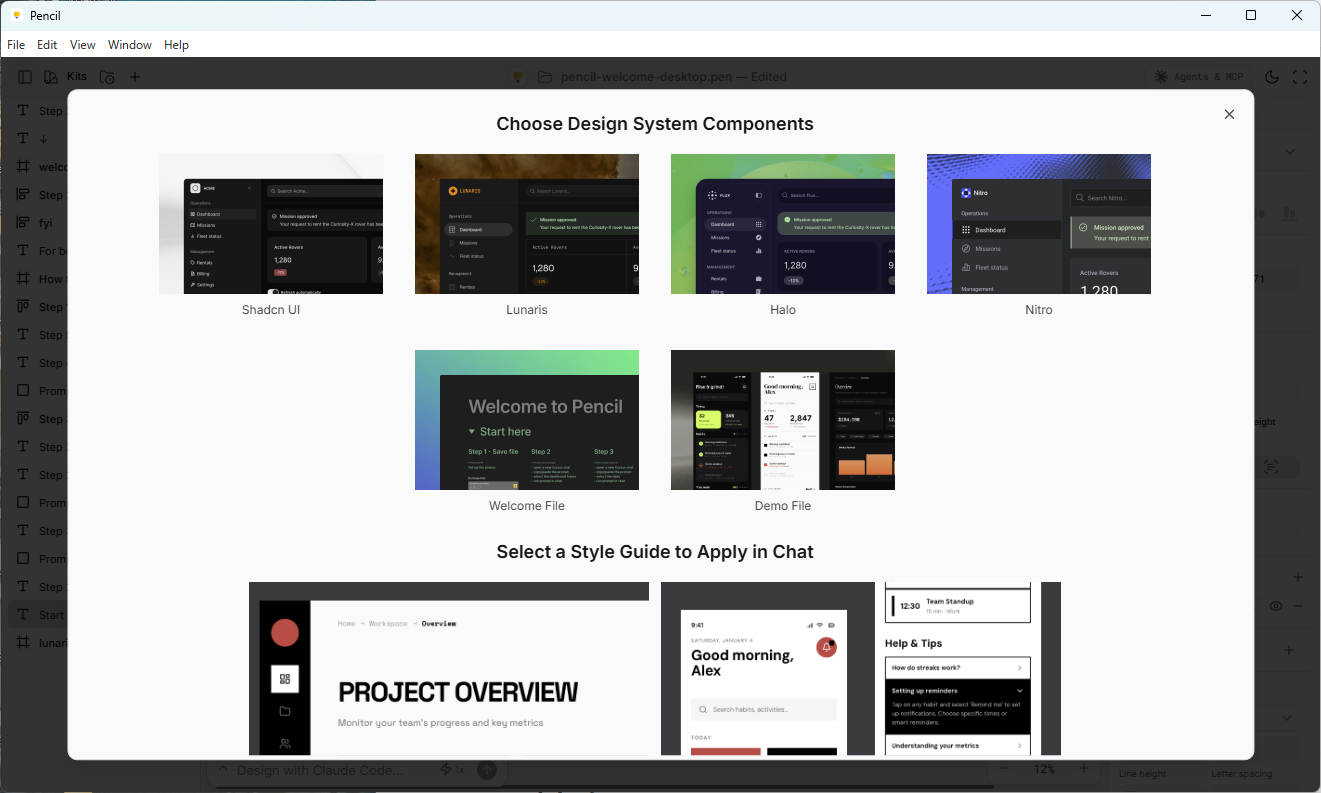The image size is (1321, 793).
Task: Pick the Halo design system preview
Action: click(783, 224)
